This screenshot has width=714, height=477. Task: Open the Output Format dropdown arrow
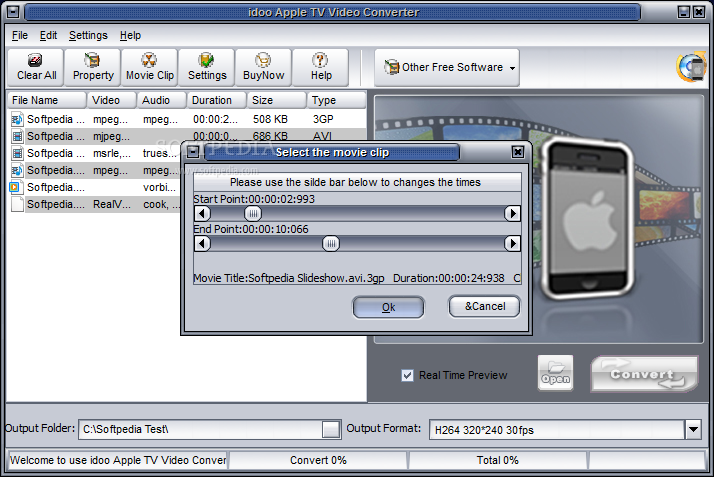pos(693,429)
